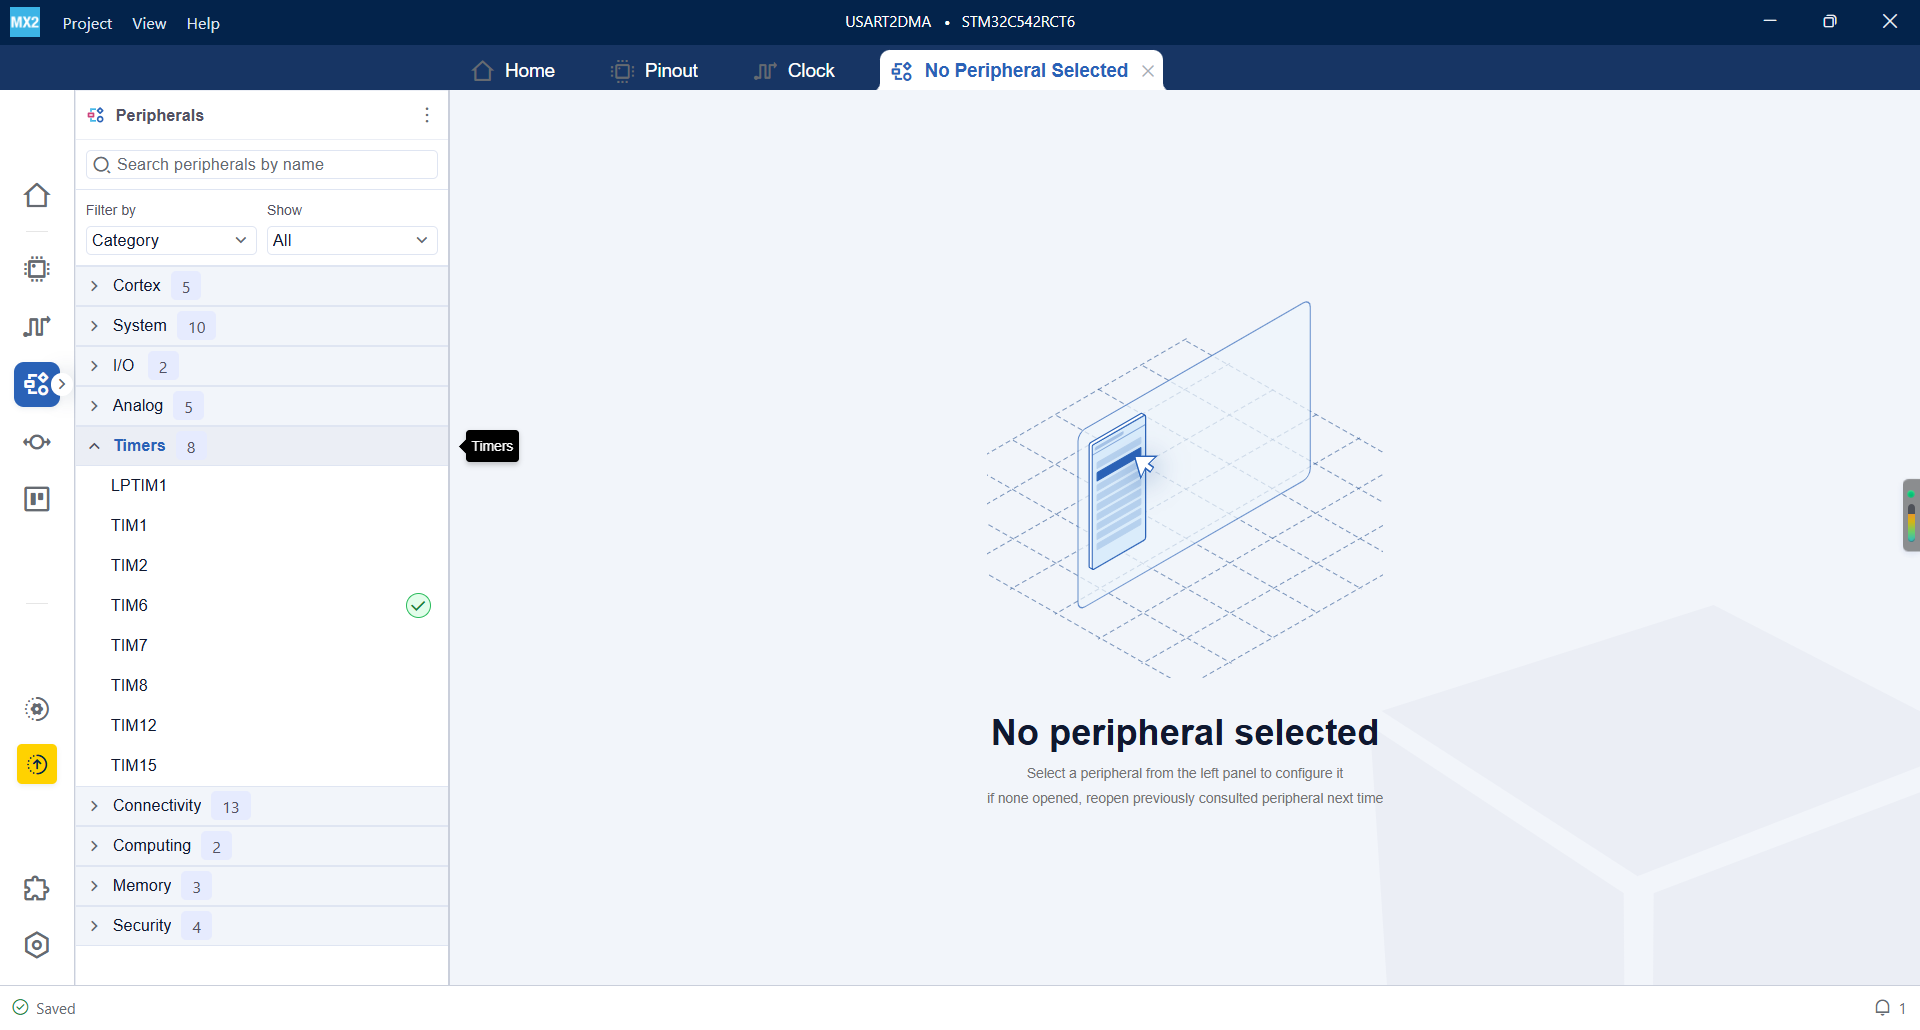
Task: Open the Pinout chip icon in sidebar
Action: [37, 269]
